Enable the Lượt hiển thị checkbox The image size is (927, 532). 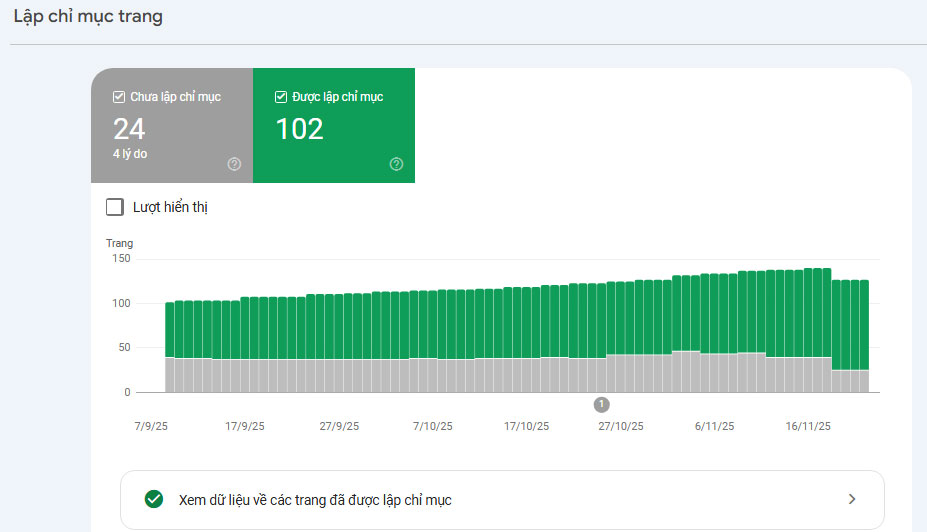tap(115, 207)
